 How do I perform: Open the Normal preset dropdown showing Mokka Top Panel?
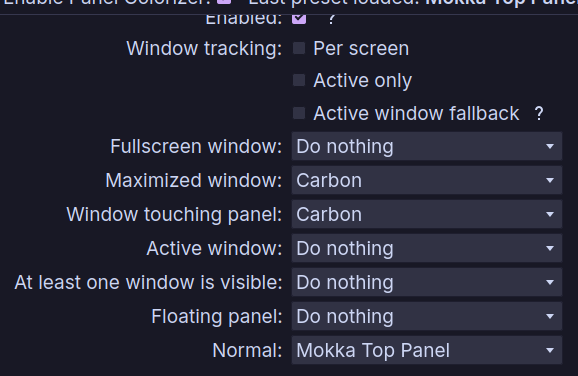click(x=427, y=350)
